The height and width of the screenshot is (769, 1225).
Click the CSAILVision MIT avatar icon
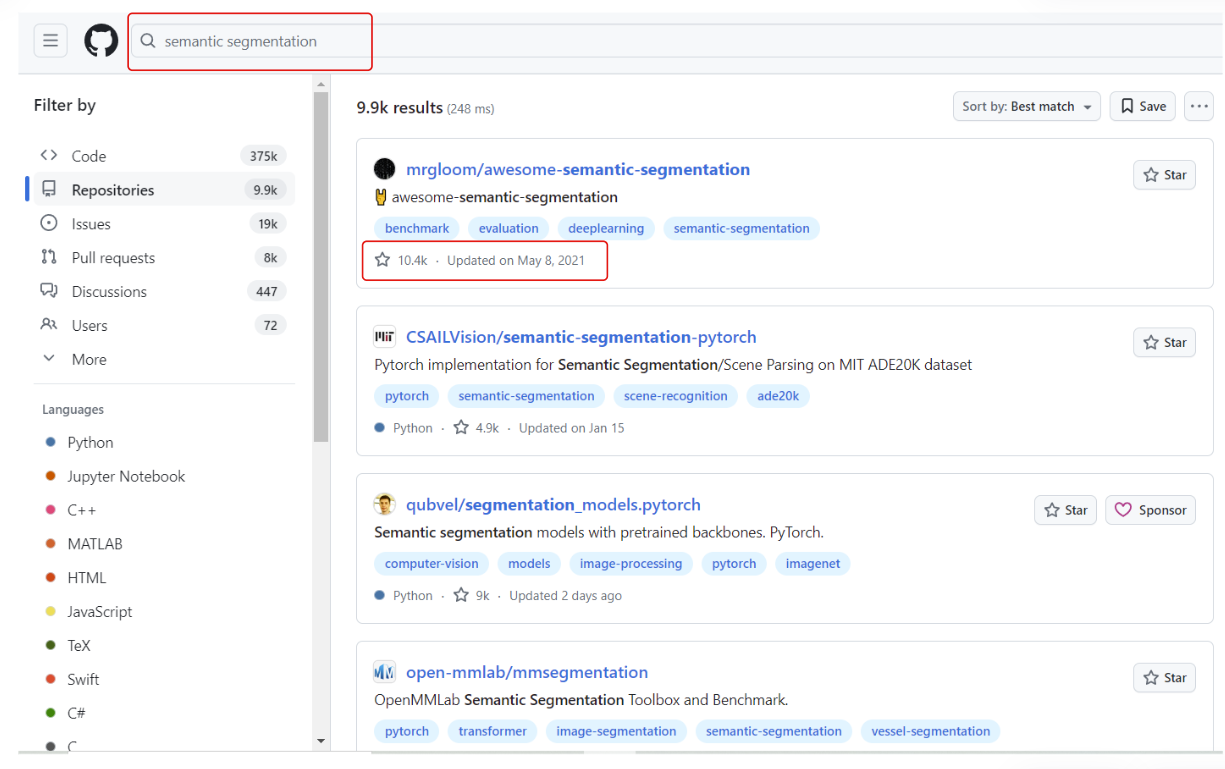(385, 337)
